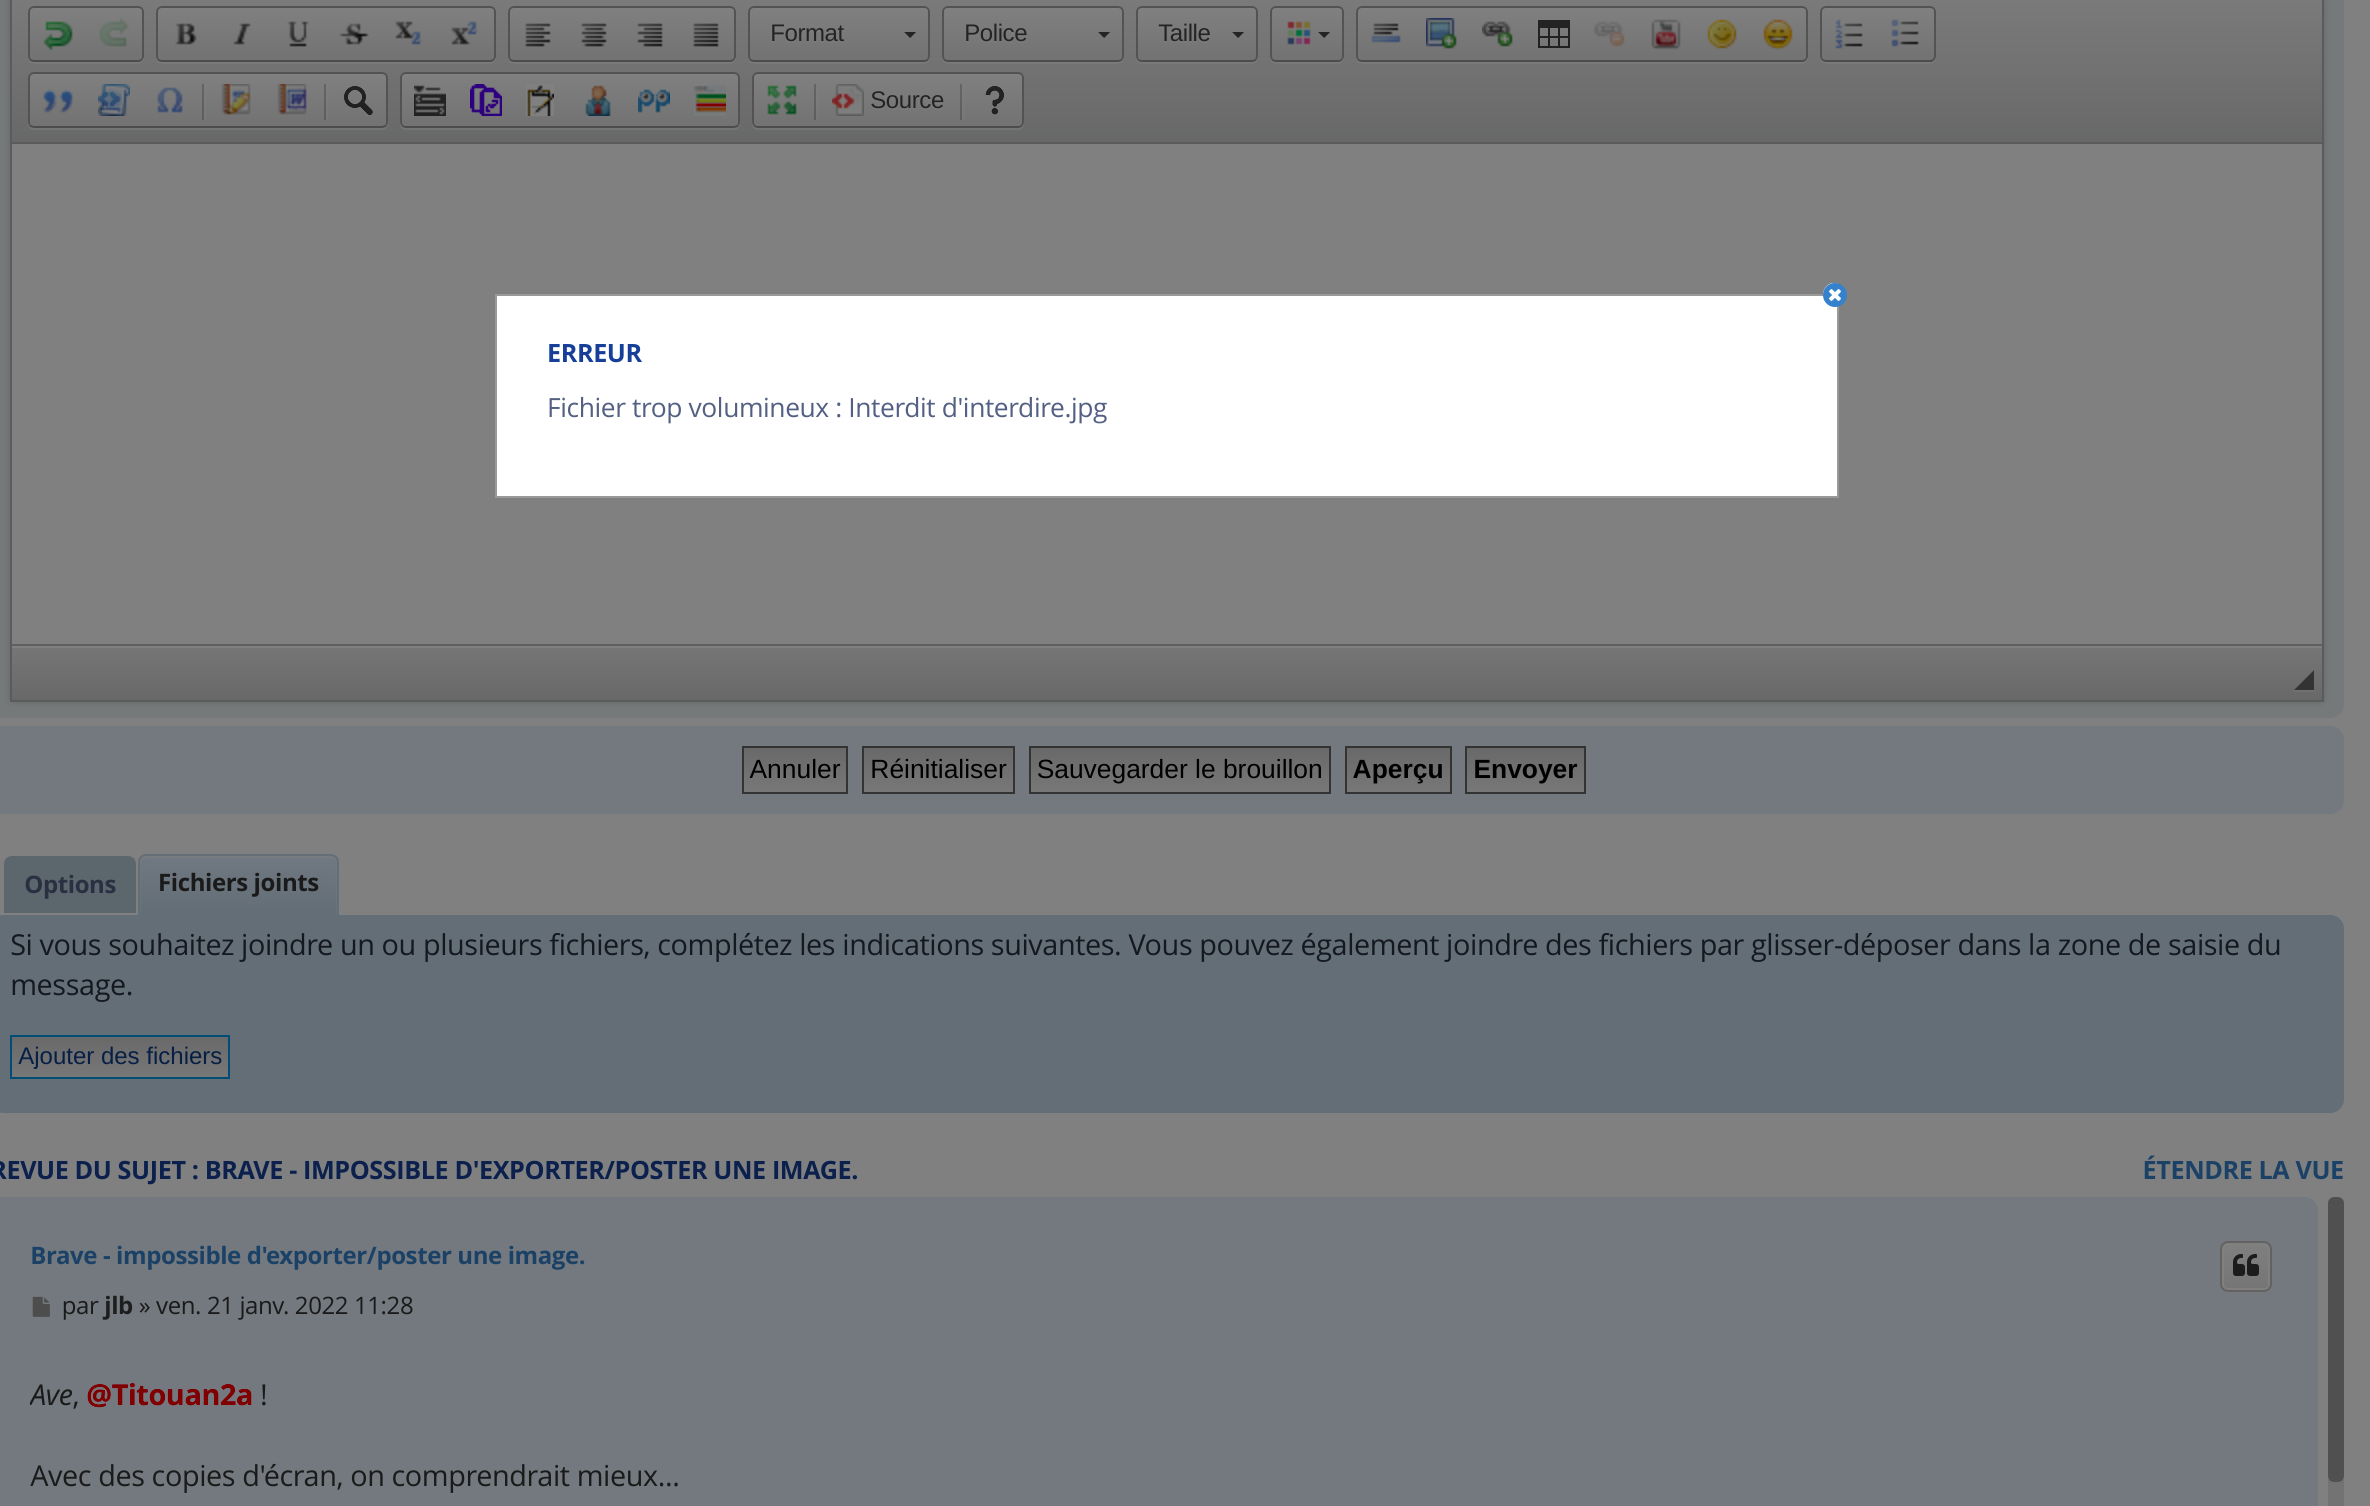Viewport: 2370px width, 1506px height.
Task: Open the Format dropdown
Action: pyautogui.click(x=839, y=35)
